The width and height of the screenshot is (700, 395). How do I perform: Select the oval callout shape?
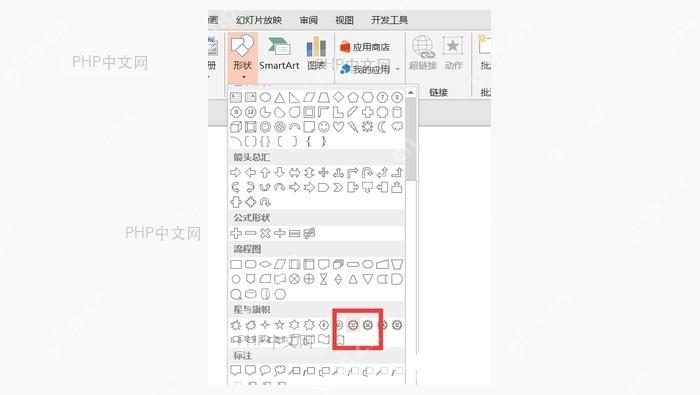(x=265, y=370)
